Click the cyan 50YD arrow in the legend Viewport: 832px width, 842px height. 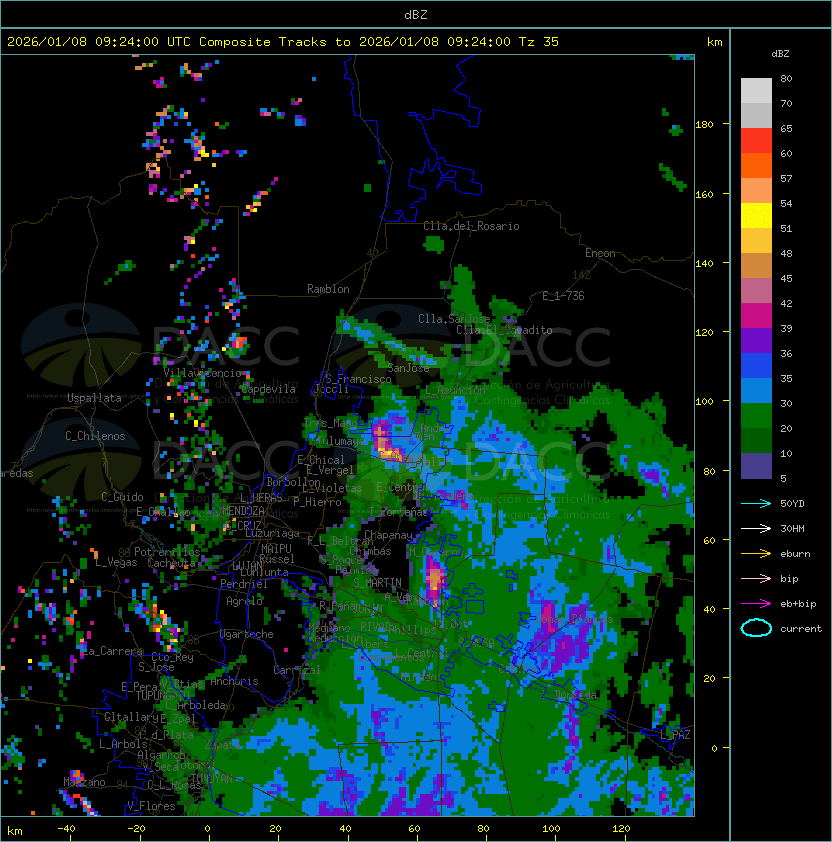pyautogui.click(x=756, y=504)
